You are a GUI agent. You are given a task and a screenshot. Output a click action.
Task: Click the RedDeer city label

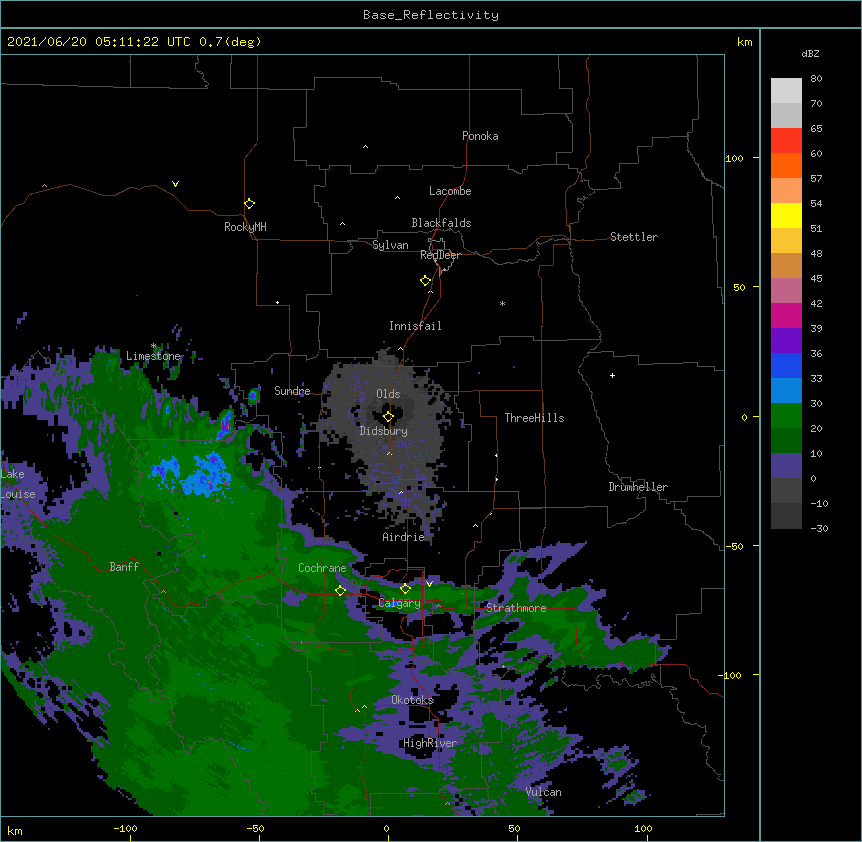pyautogui.click(x=440, y=255)
